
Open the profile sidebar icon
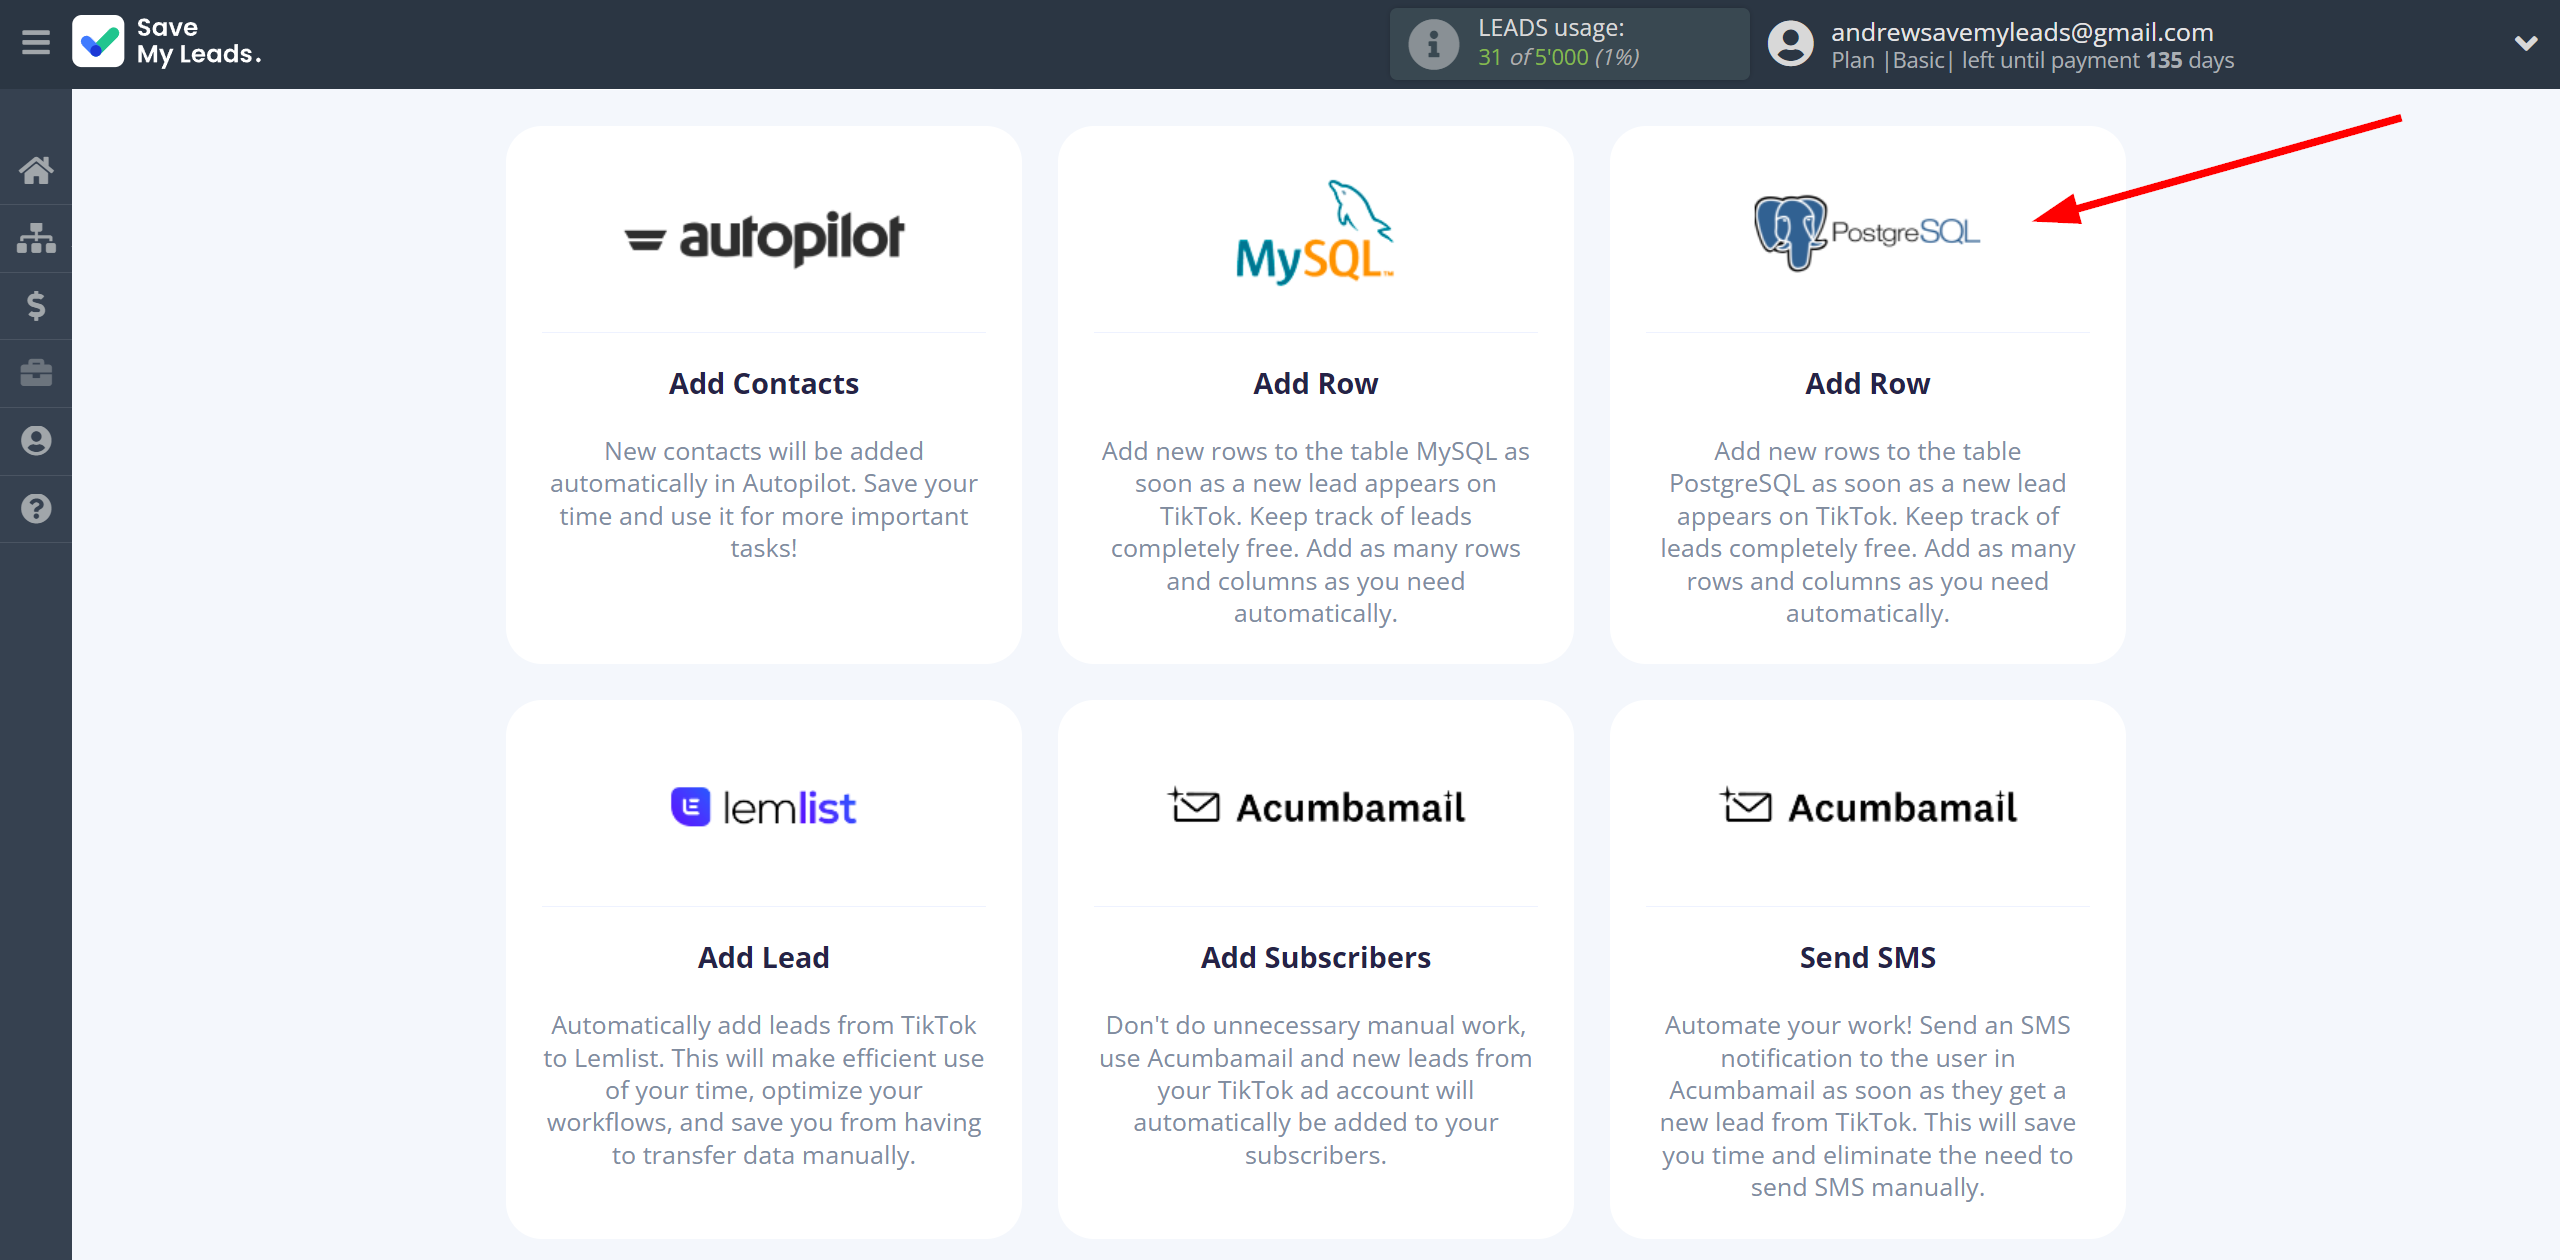pos(36,441)
